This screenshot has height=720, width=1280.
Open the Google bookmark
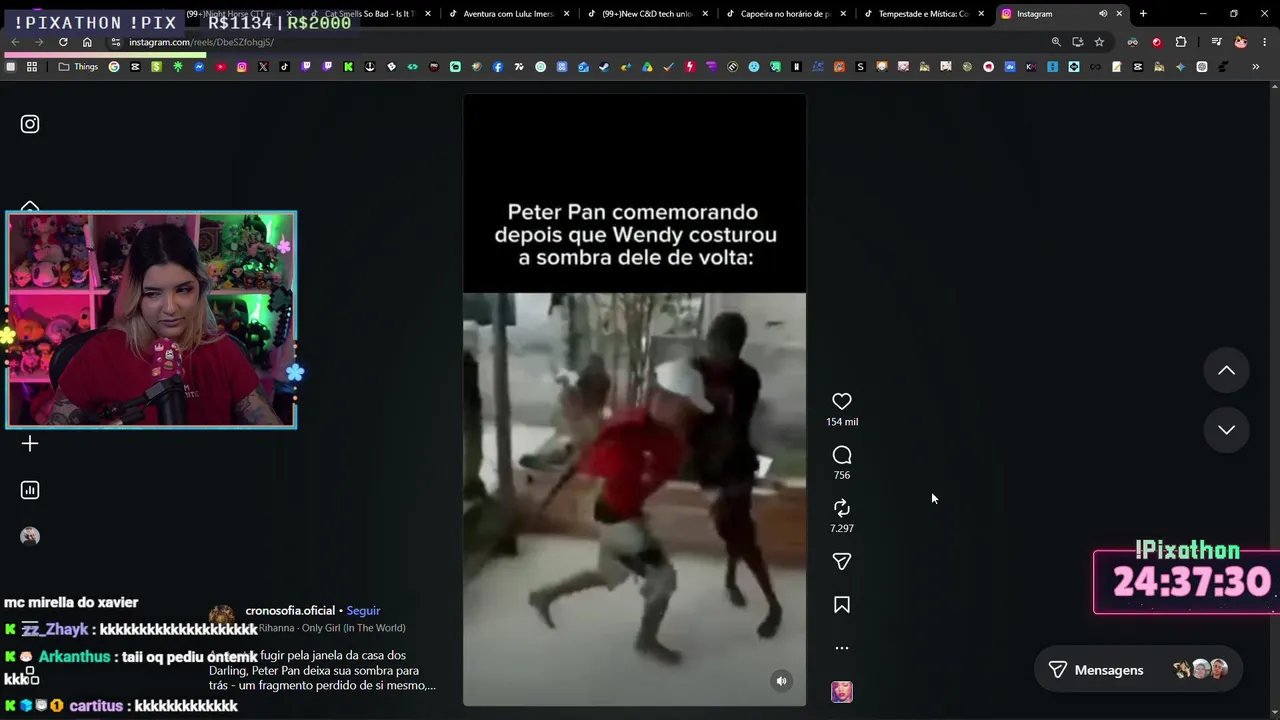(x=114, y=67)
